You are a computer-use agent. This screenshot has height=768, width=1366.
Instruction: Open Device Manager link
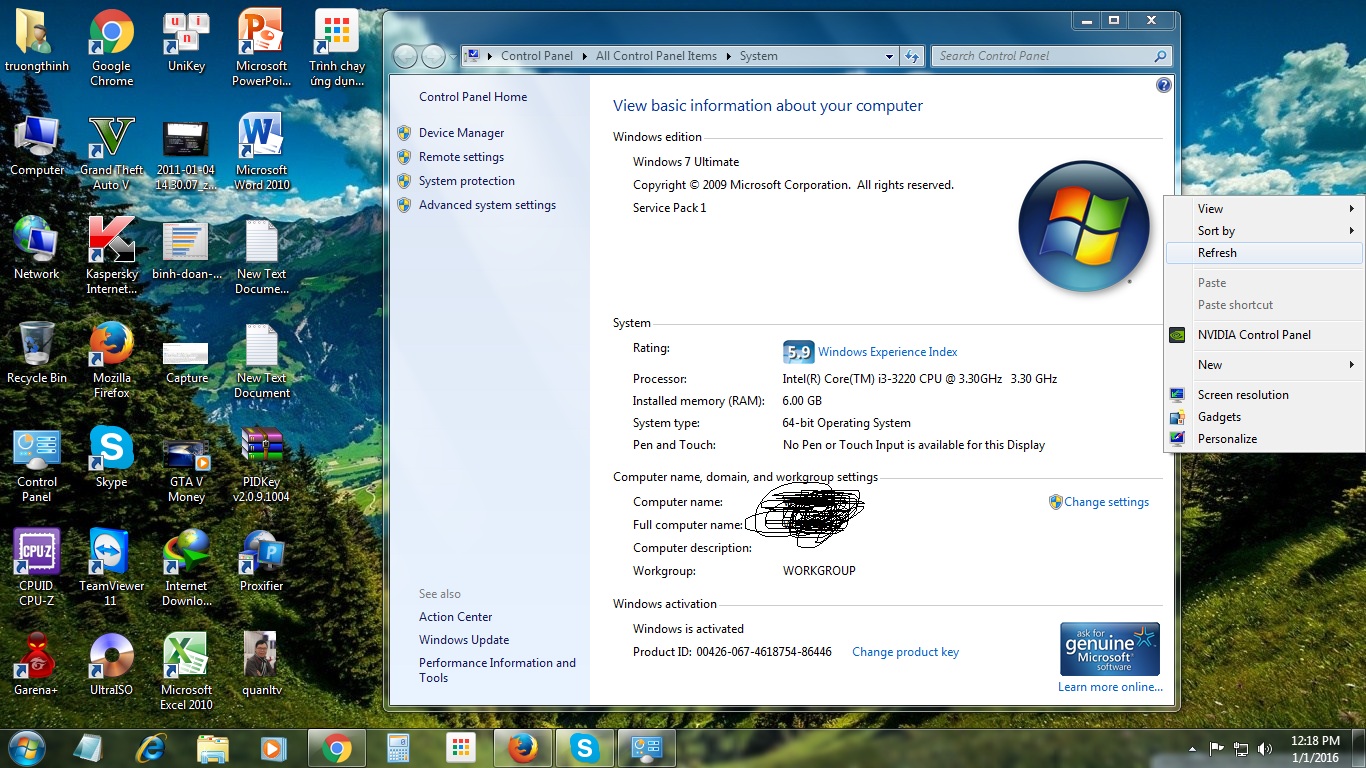461,133
